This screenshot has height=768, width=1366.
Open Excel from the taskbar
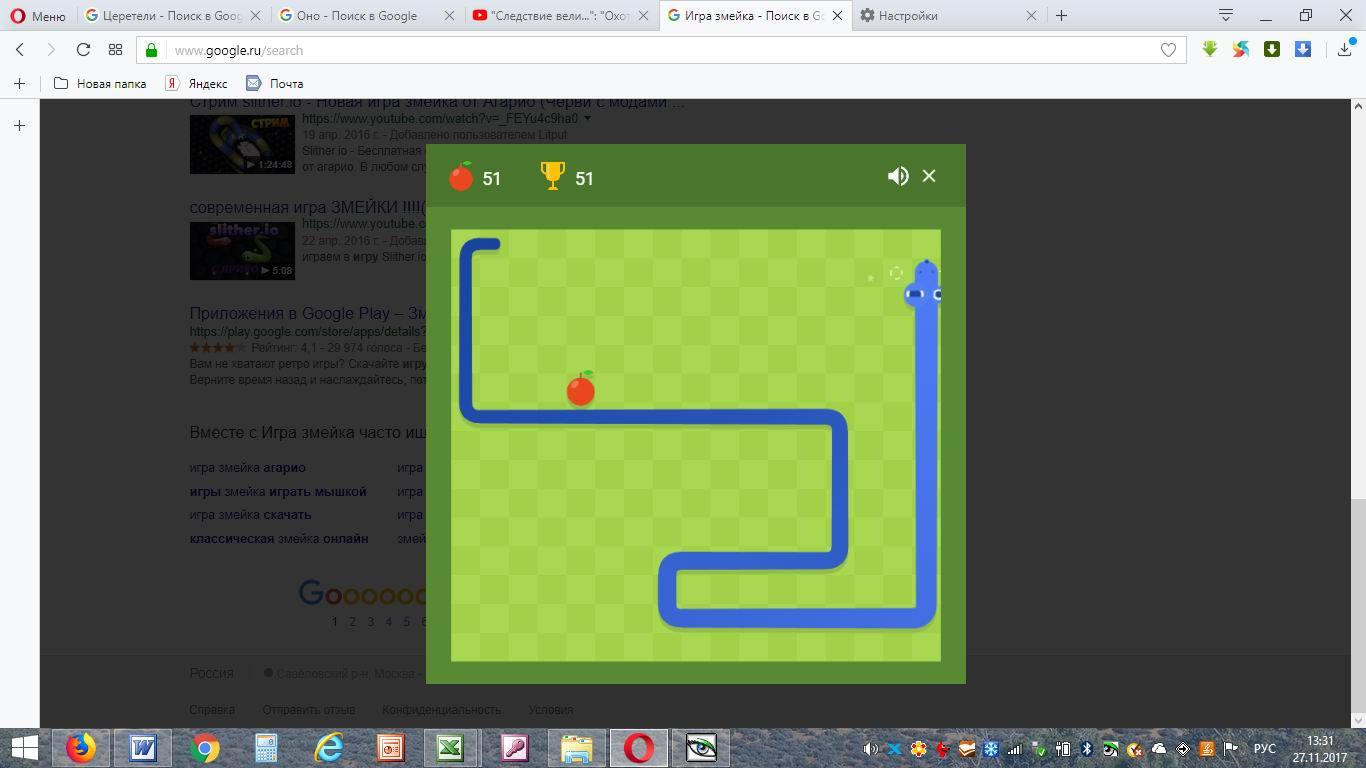coord(453,748)
